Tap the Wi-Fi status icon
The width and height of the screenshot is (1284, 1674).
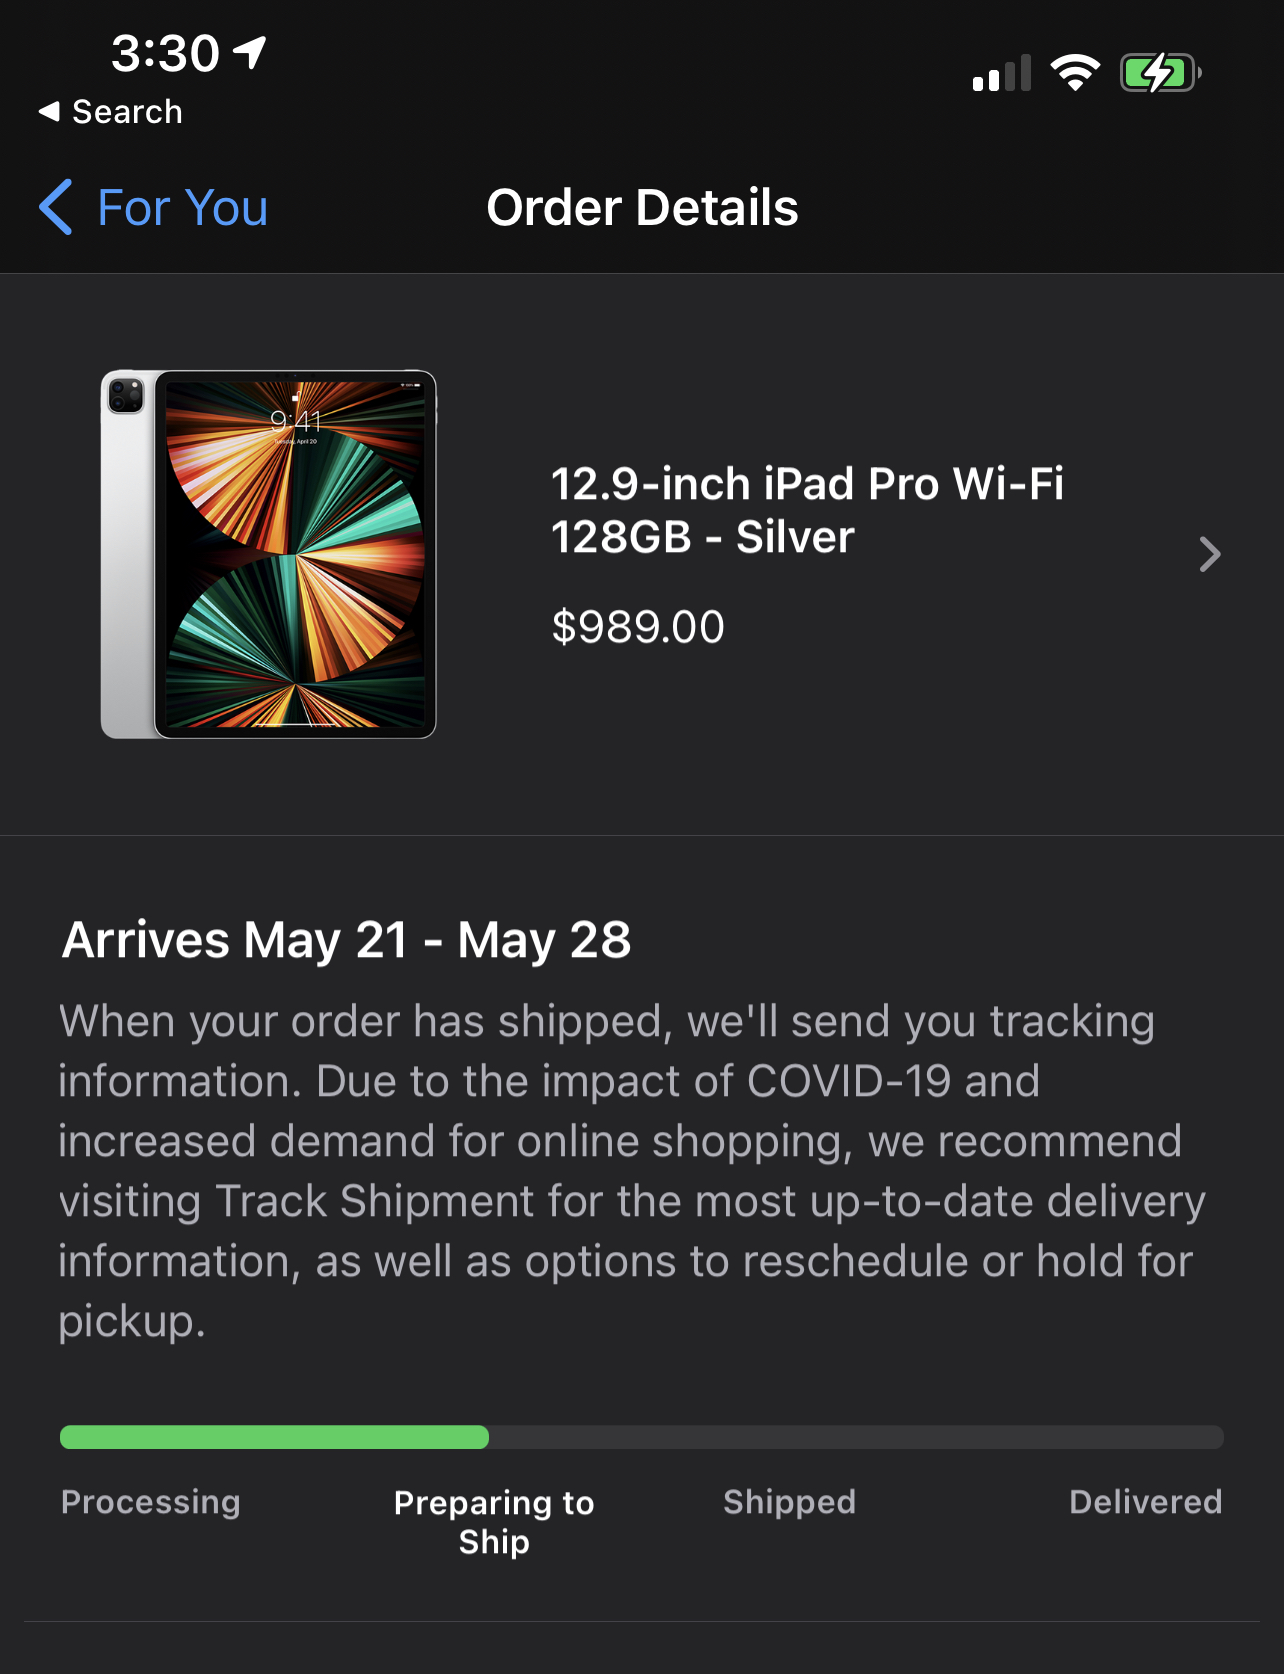pos(1074,73)
